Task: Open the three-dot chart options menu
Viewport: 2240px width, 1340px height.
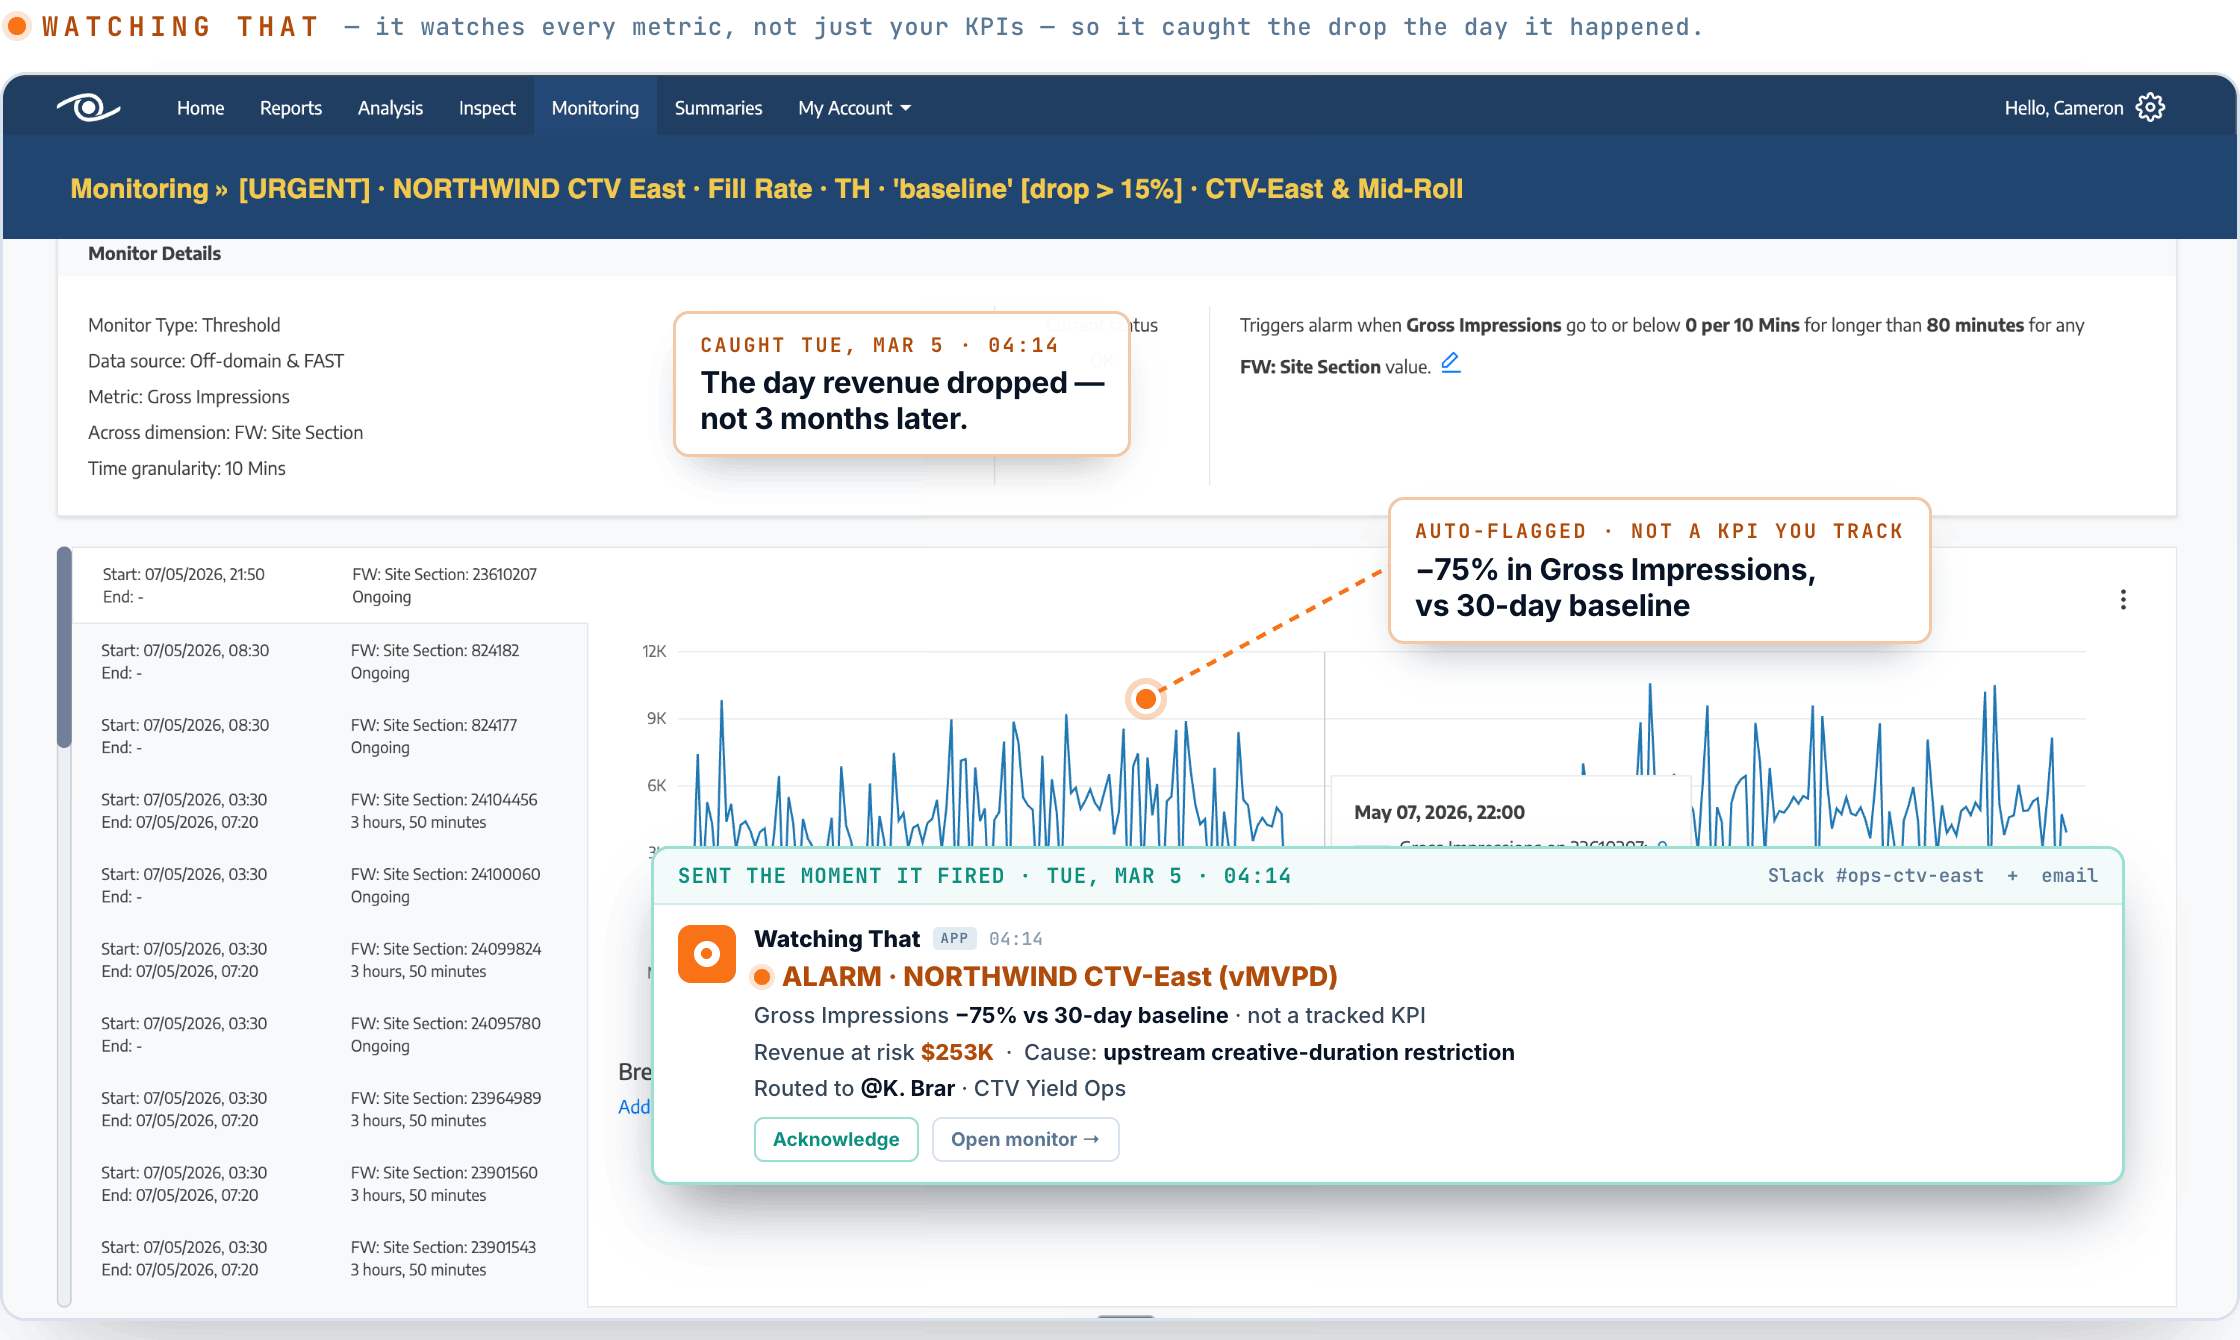Action: pyautogui.click(x=2123, y=600)
